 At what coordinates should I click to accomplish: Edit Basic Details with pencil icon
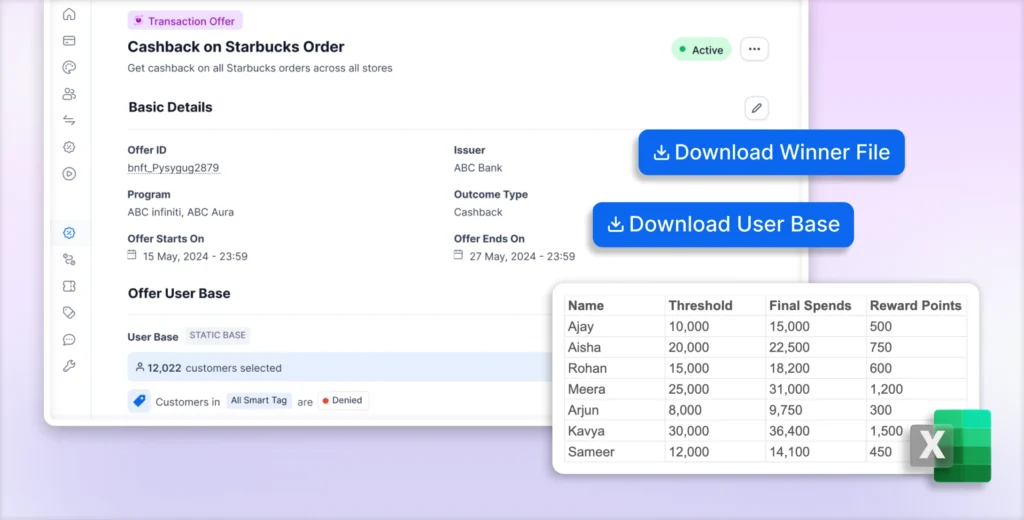(756, 108)
